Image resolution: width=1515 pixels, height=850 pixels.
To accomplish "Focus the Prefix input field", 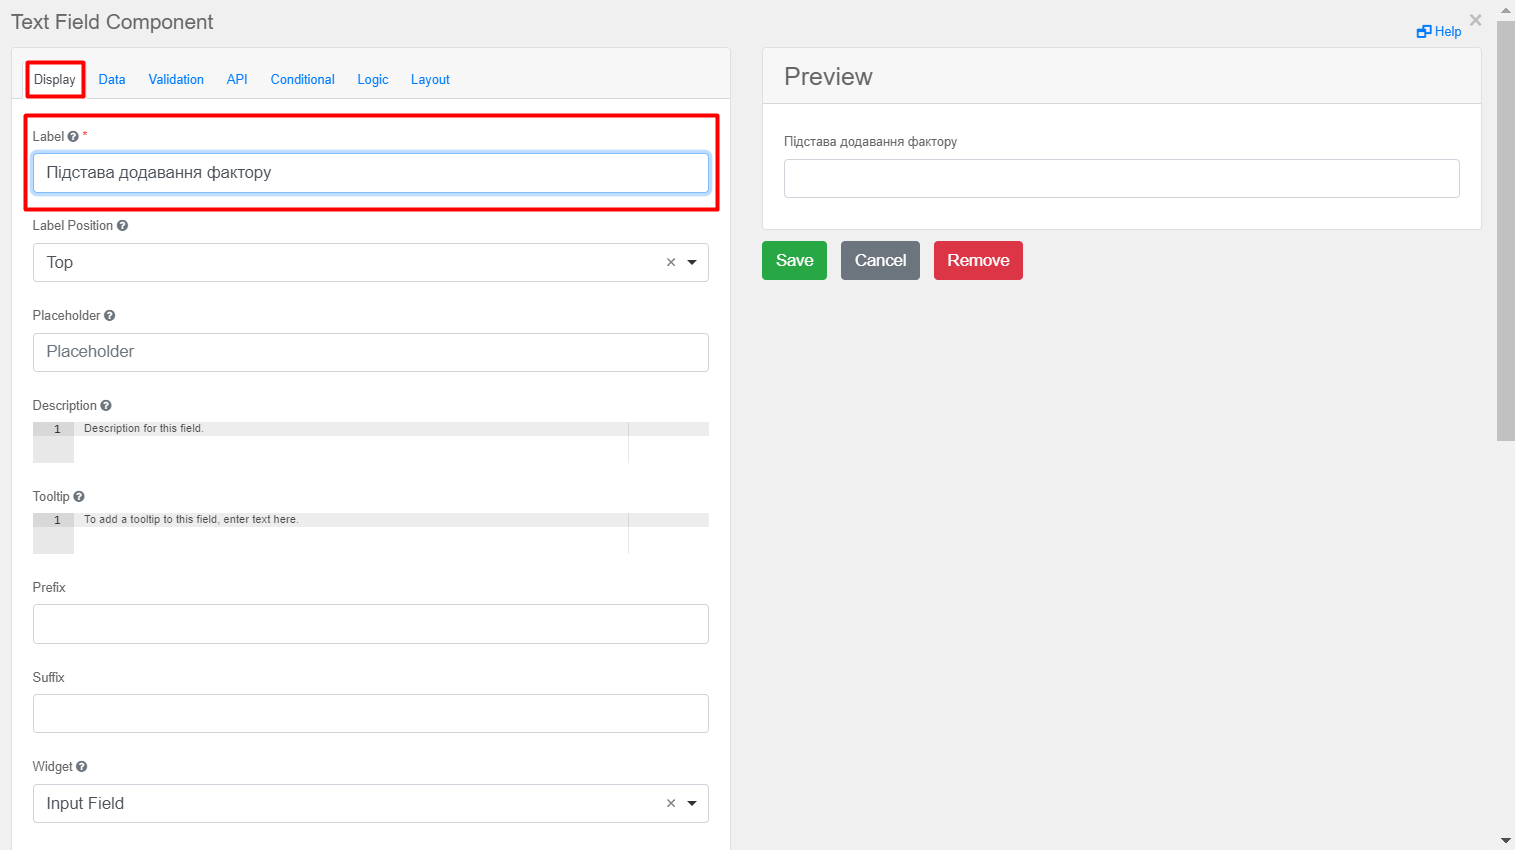I will click(x=371, y=624).
